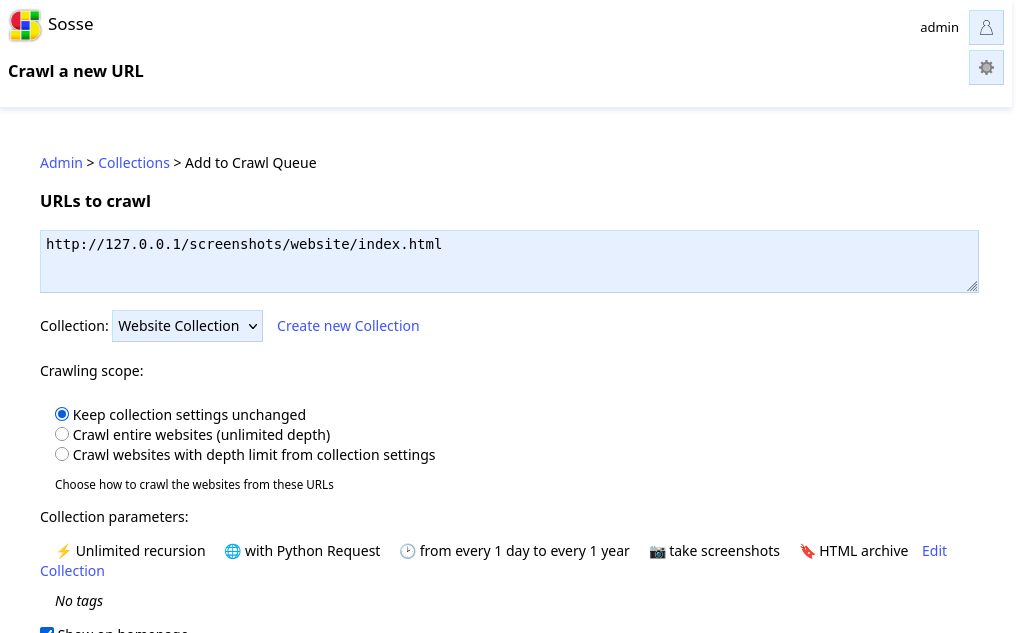Click the clock icon for recrawl frequency

point(407,551)
